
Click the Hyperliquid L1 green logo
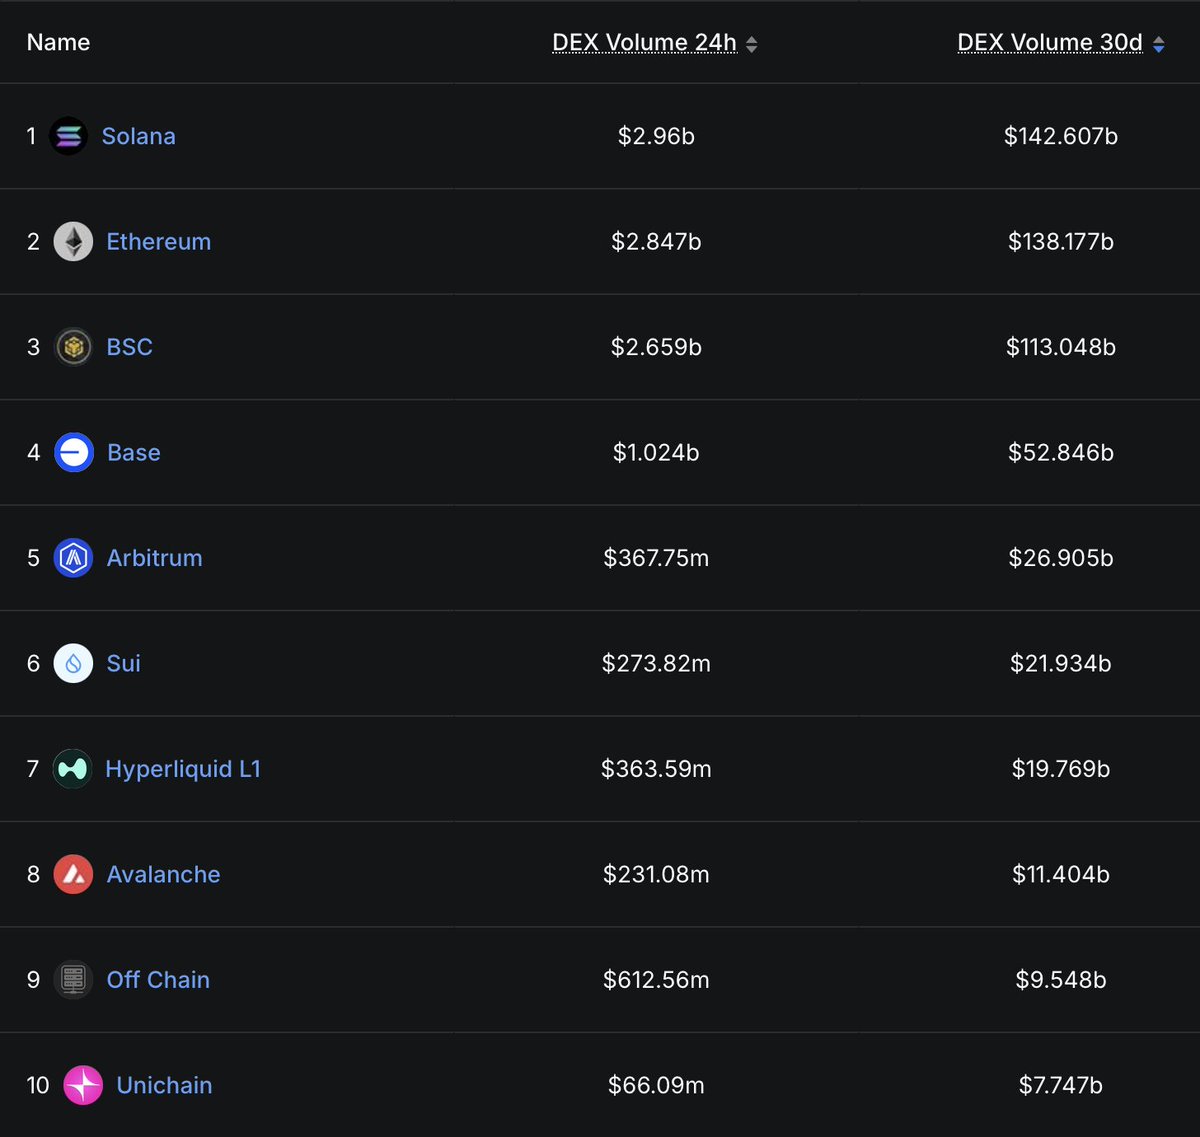[72, 768]
